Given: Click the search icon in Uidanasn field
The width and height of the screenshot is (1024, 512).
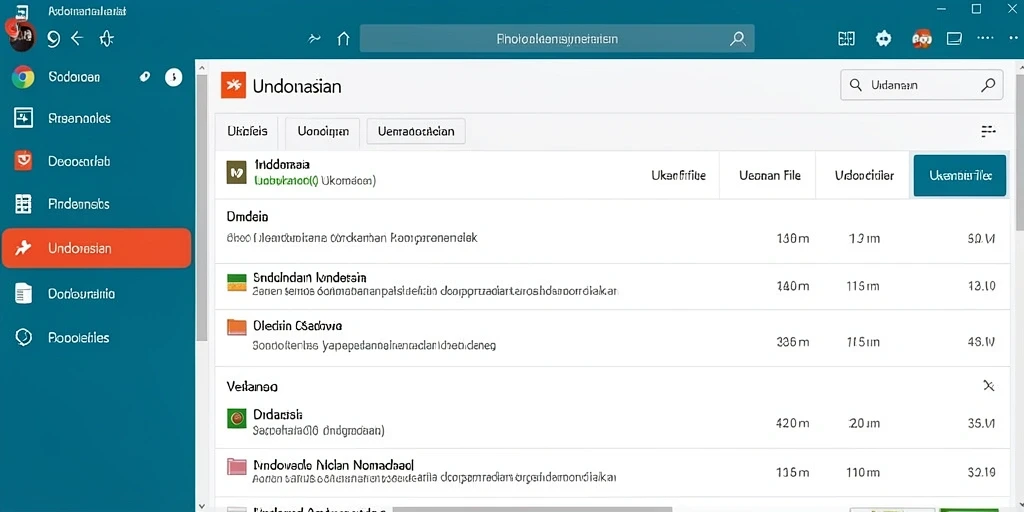Looking at the screenshot, I should (988, 85).
